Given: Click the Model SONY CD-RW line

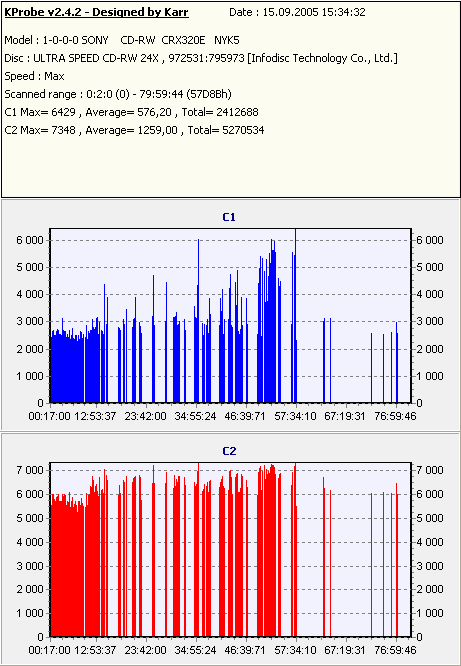Looking at the screenshot, I should click(x=122, y=40).
